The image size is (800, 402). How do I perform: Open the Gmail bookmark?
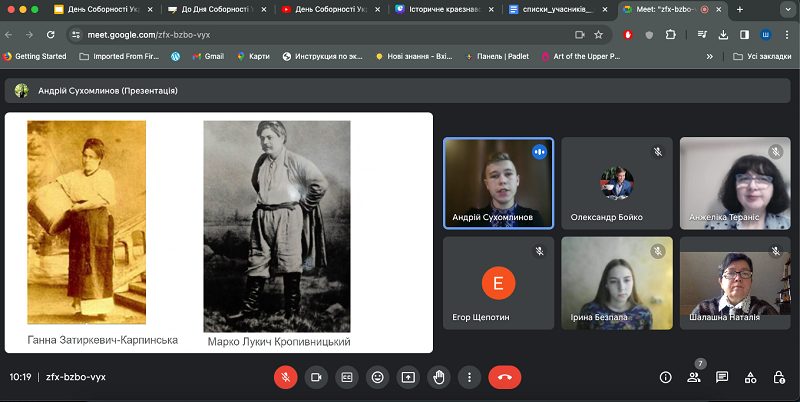pos(208,57)
